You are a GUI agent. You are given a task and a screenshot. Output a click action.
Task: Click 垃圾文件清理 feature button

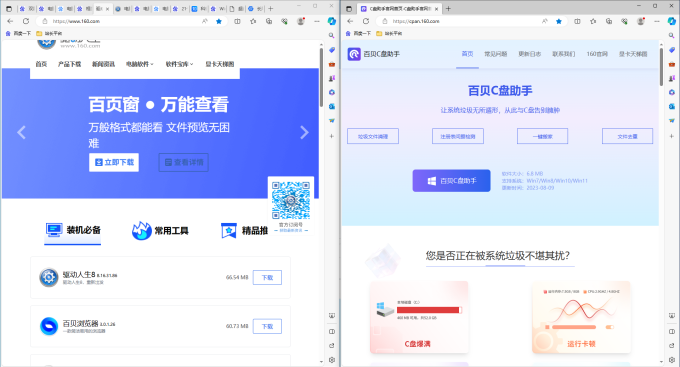pyautogui.click(x=373, y=136)
